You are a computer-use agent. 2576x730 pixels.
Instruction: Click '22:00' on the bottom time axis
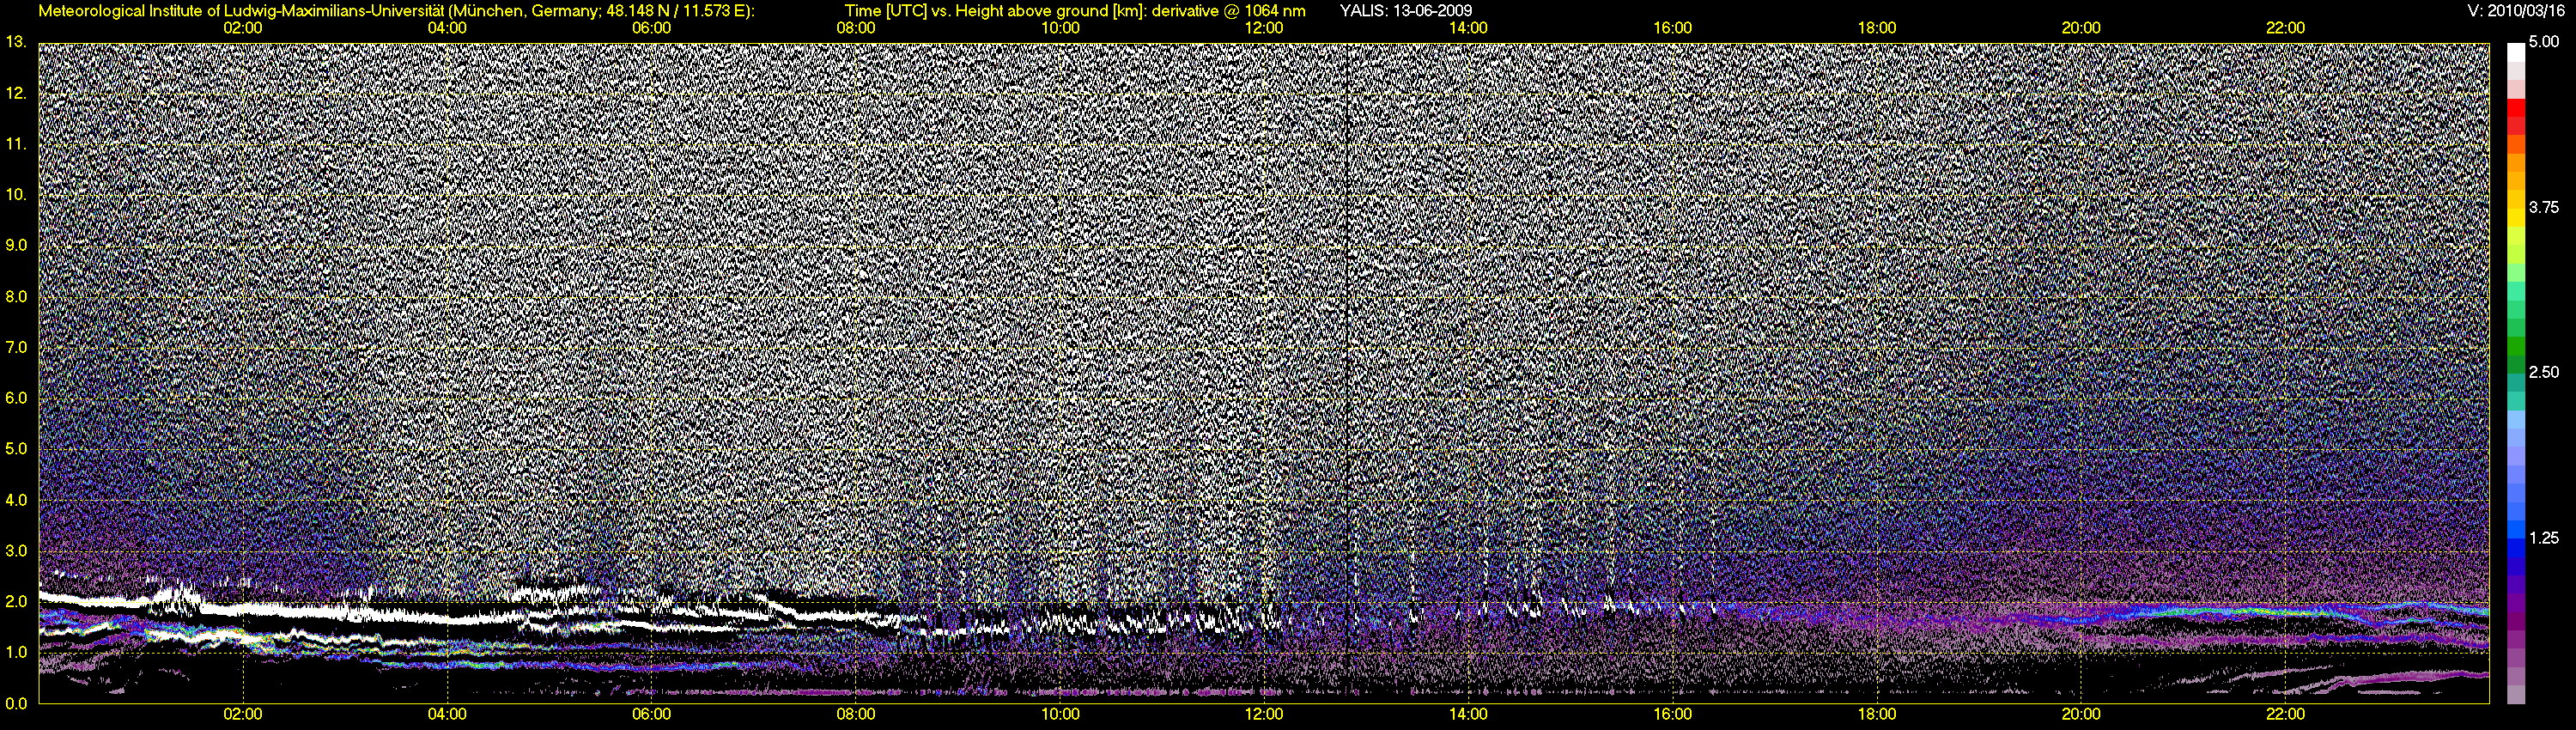2285,714
